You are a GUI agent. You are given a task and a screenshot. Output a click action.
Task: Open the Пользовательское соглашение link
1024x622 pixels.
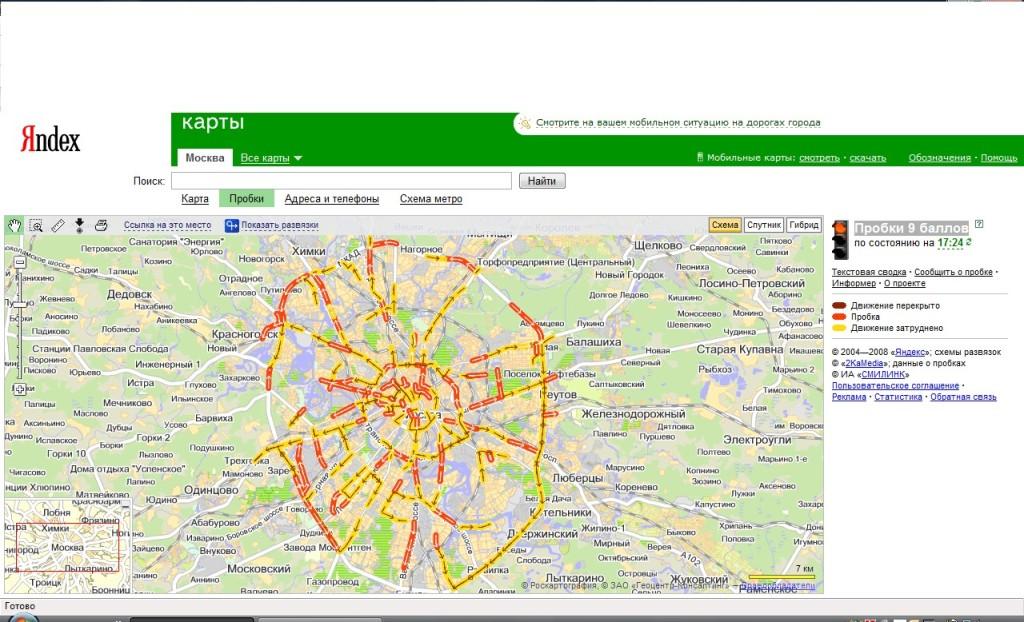pos(895,385)
